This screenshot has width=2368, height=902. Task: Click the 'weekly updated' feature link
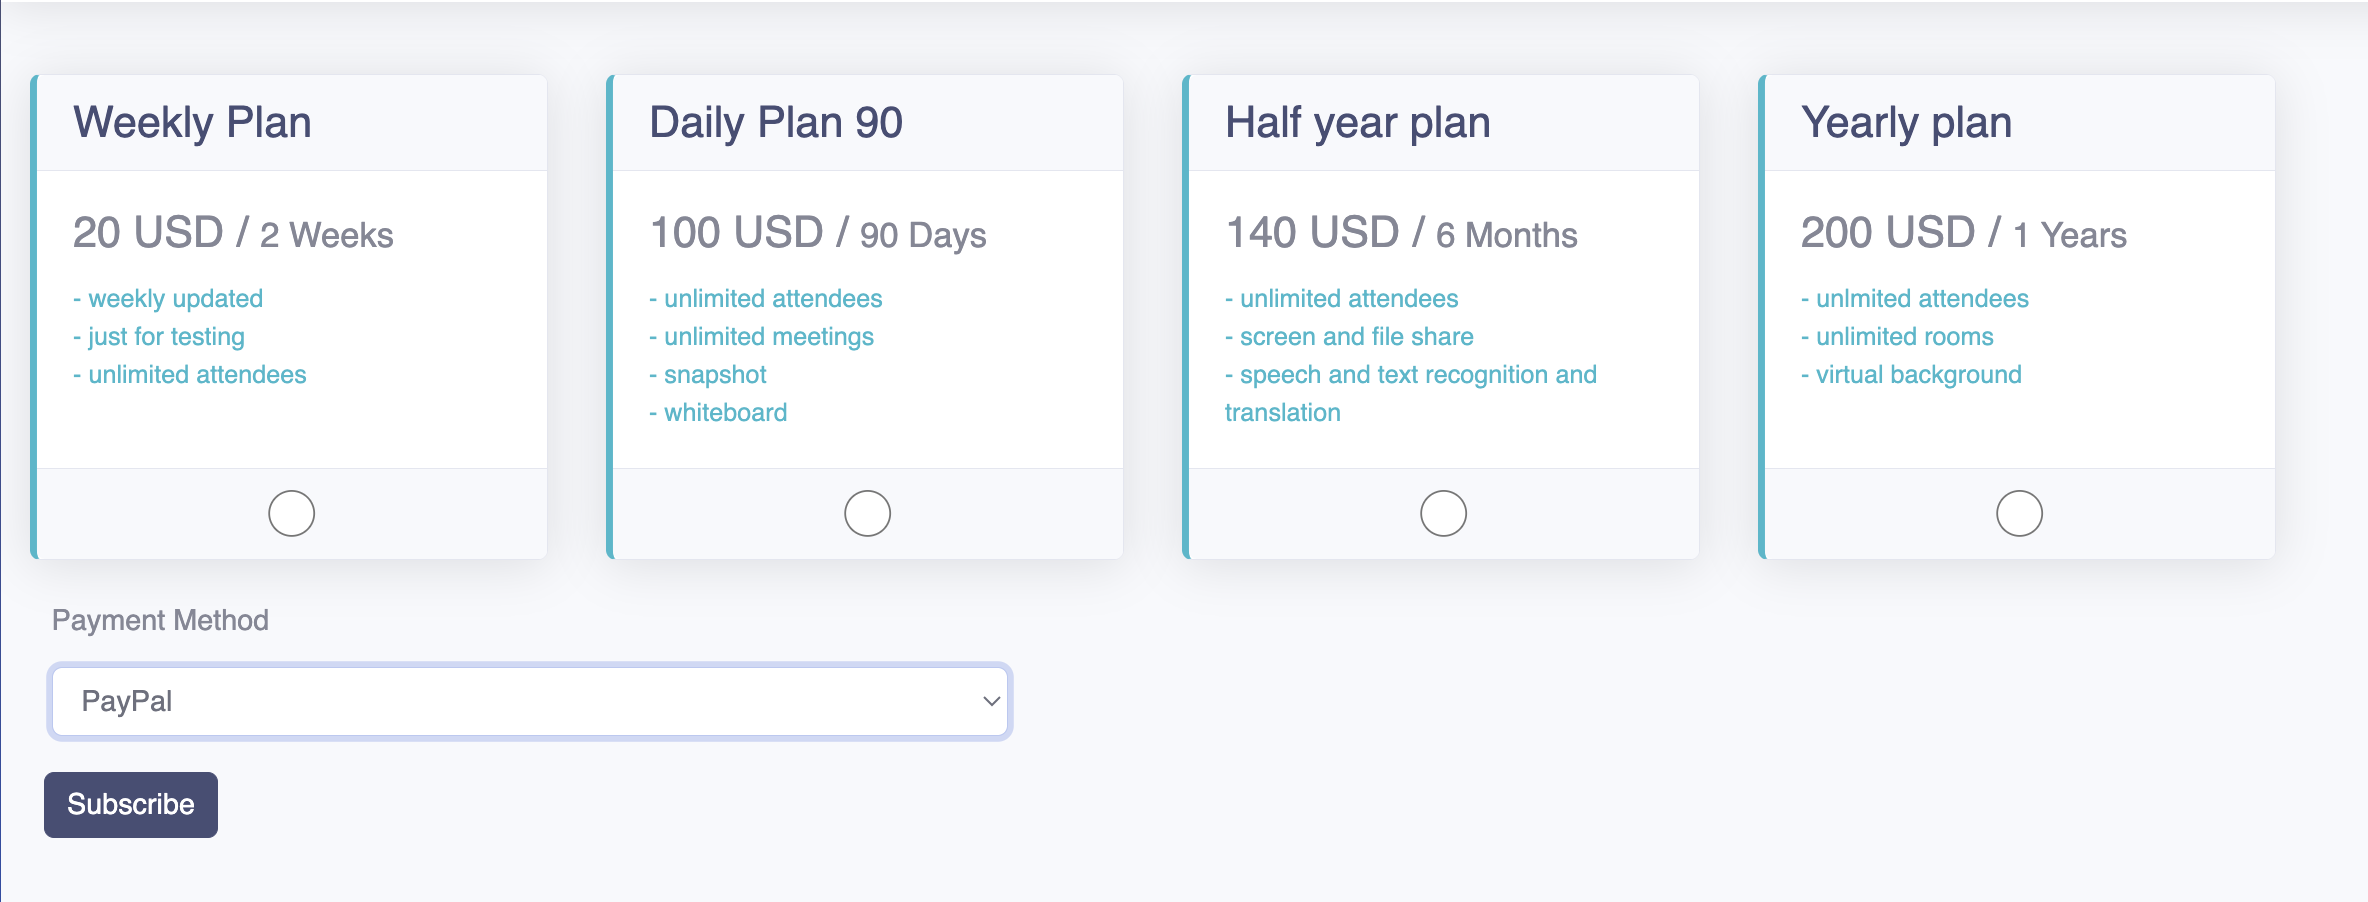coord(167,297)
